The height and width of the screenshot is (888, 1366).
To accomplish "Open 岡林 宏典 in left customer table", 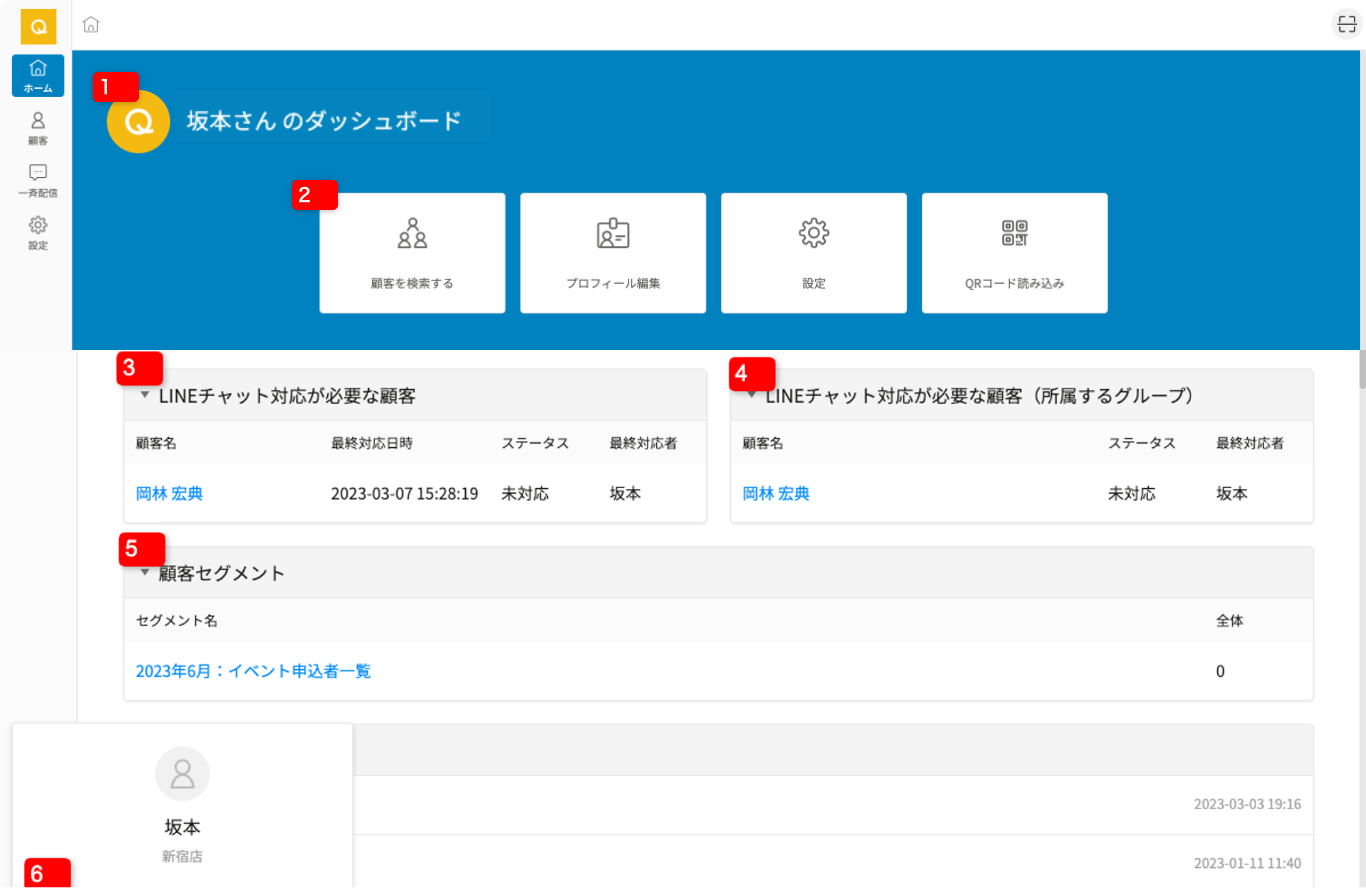I will pyautogui.click(x=169, y=493).
